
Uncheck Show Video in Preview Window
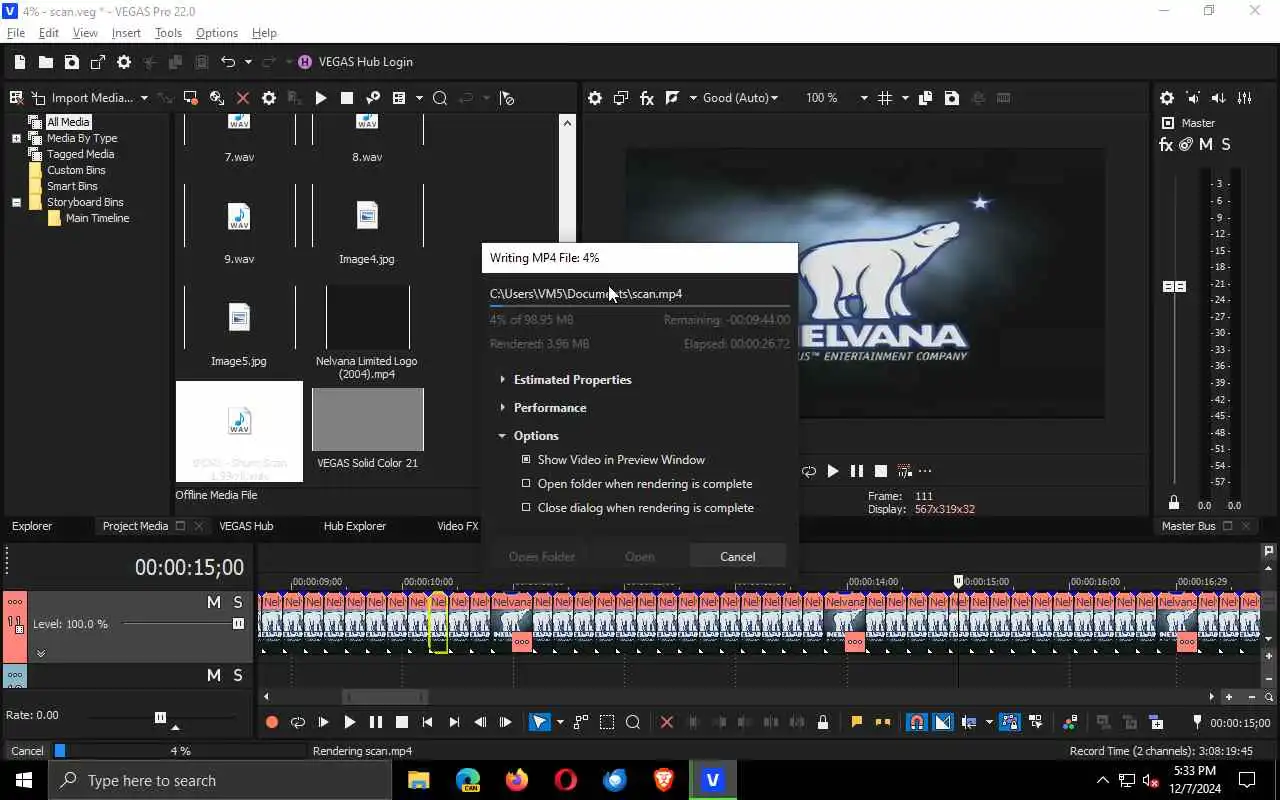[x=526, y=460]
